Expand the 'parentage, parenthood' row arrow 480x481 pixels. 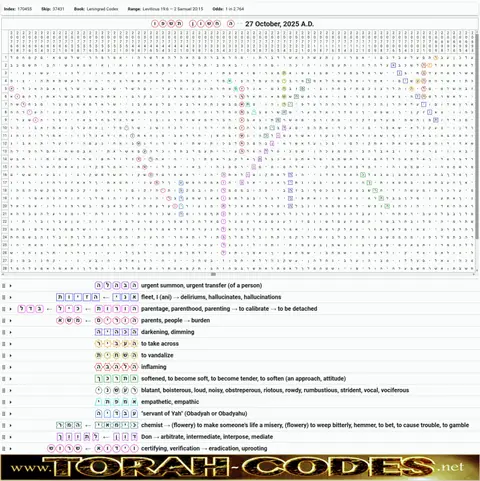(10, 309)
